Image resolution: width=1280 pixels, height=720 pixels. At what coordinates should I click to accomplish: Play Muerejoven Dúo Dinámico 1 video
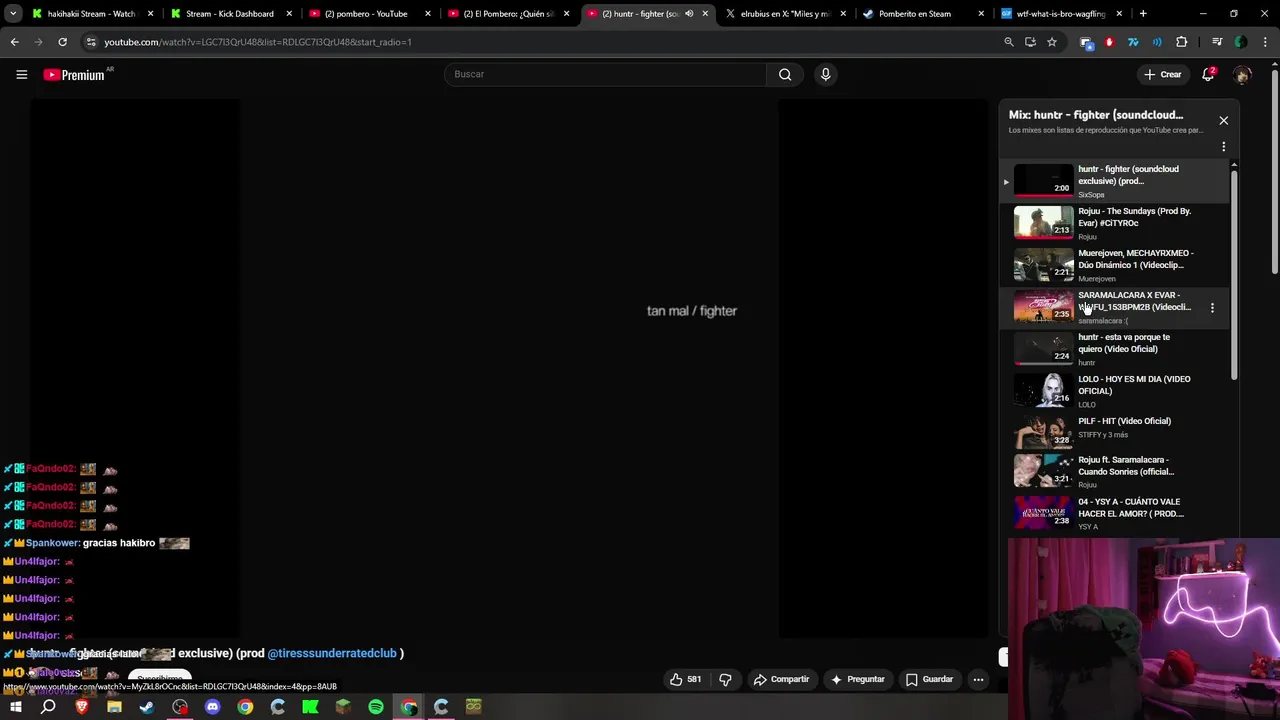1115,265
